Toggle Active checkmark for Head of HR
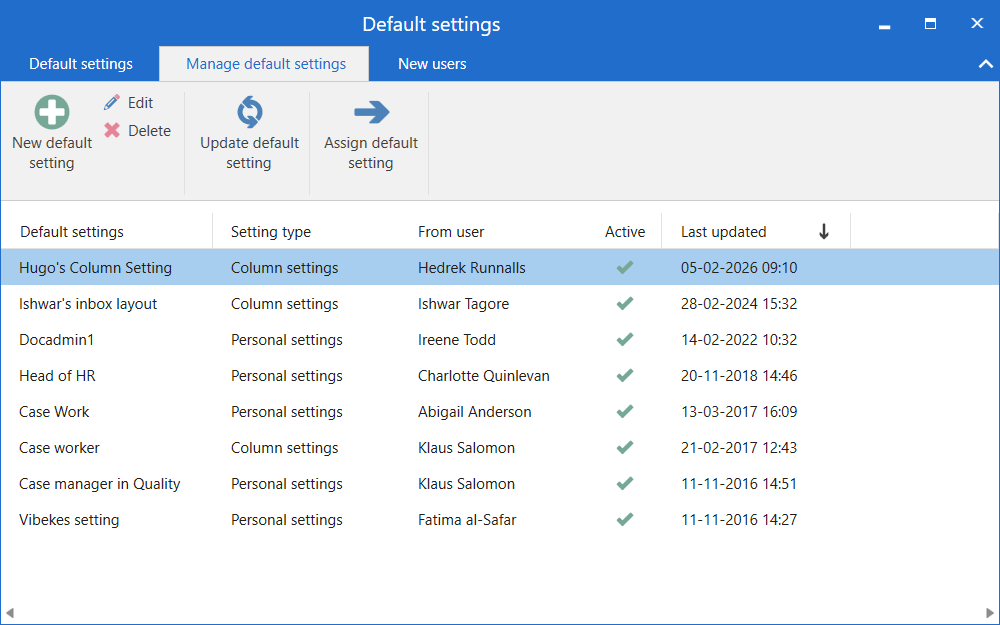 coord(625,376)
